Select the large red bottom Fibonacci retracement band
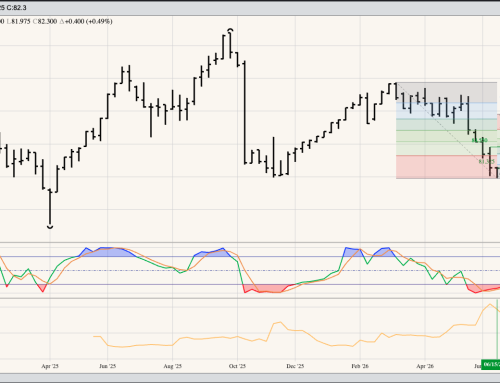Image resolution: width=500 pixels, height=383 pixels. (447, 167)
